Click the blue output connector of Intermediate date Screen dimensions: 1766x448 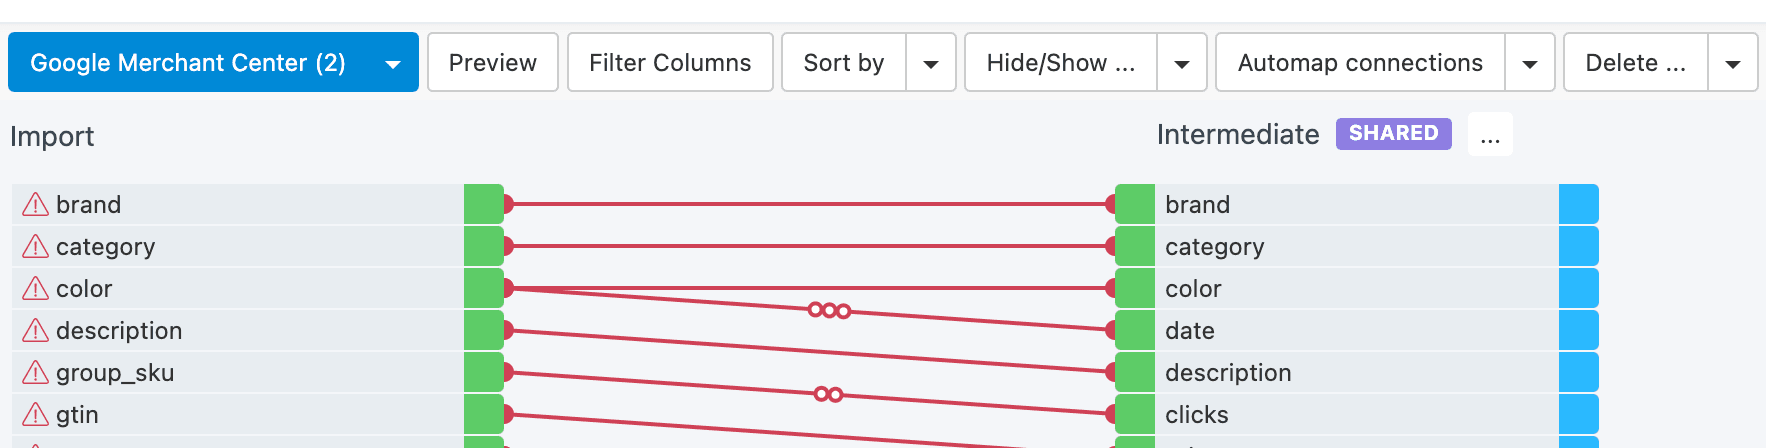[1578, 330]
